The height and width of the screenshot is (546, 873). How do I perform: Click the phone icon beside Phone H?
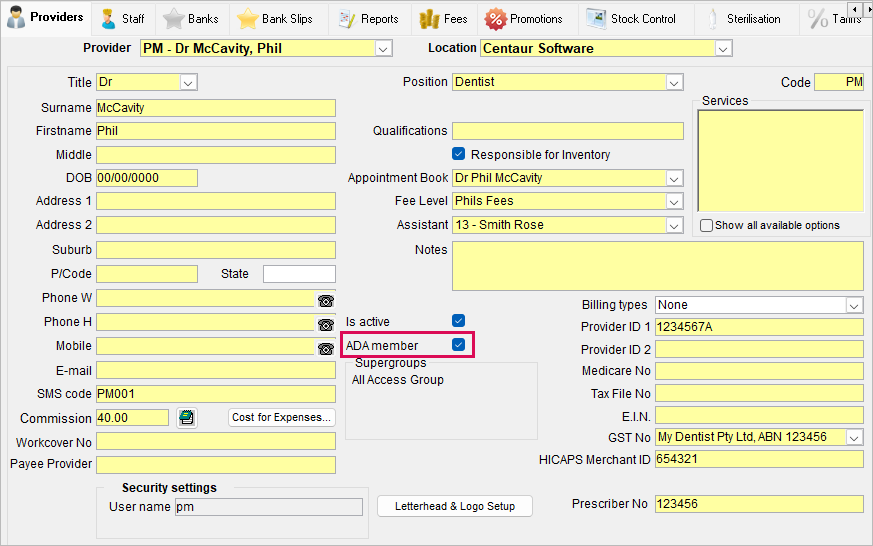coord(326,324)
